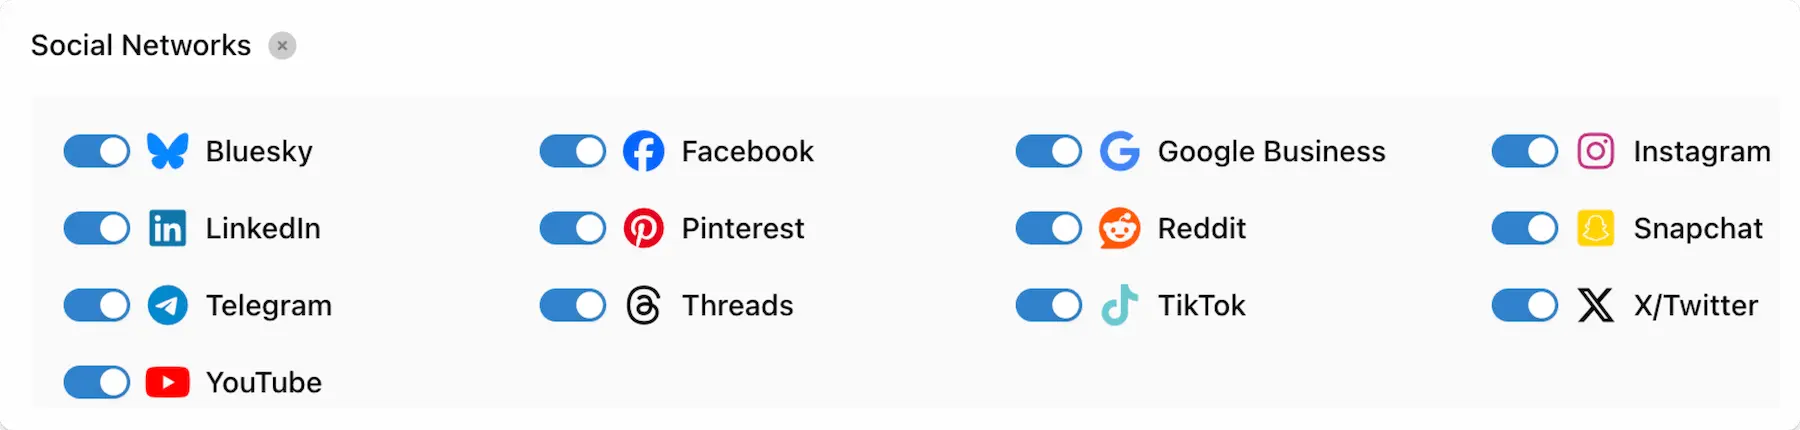
Task: Disable the YouTube network toggle
Action: pyautogui.click(x=97, y=382)
